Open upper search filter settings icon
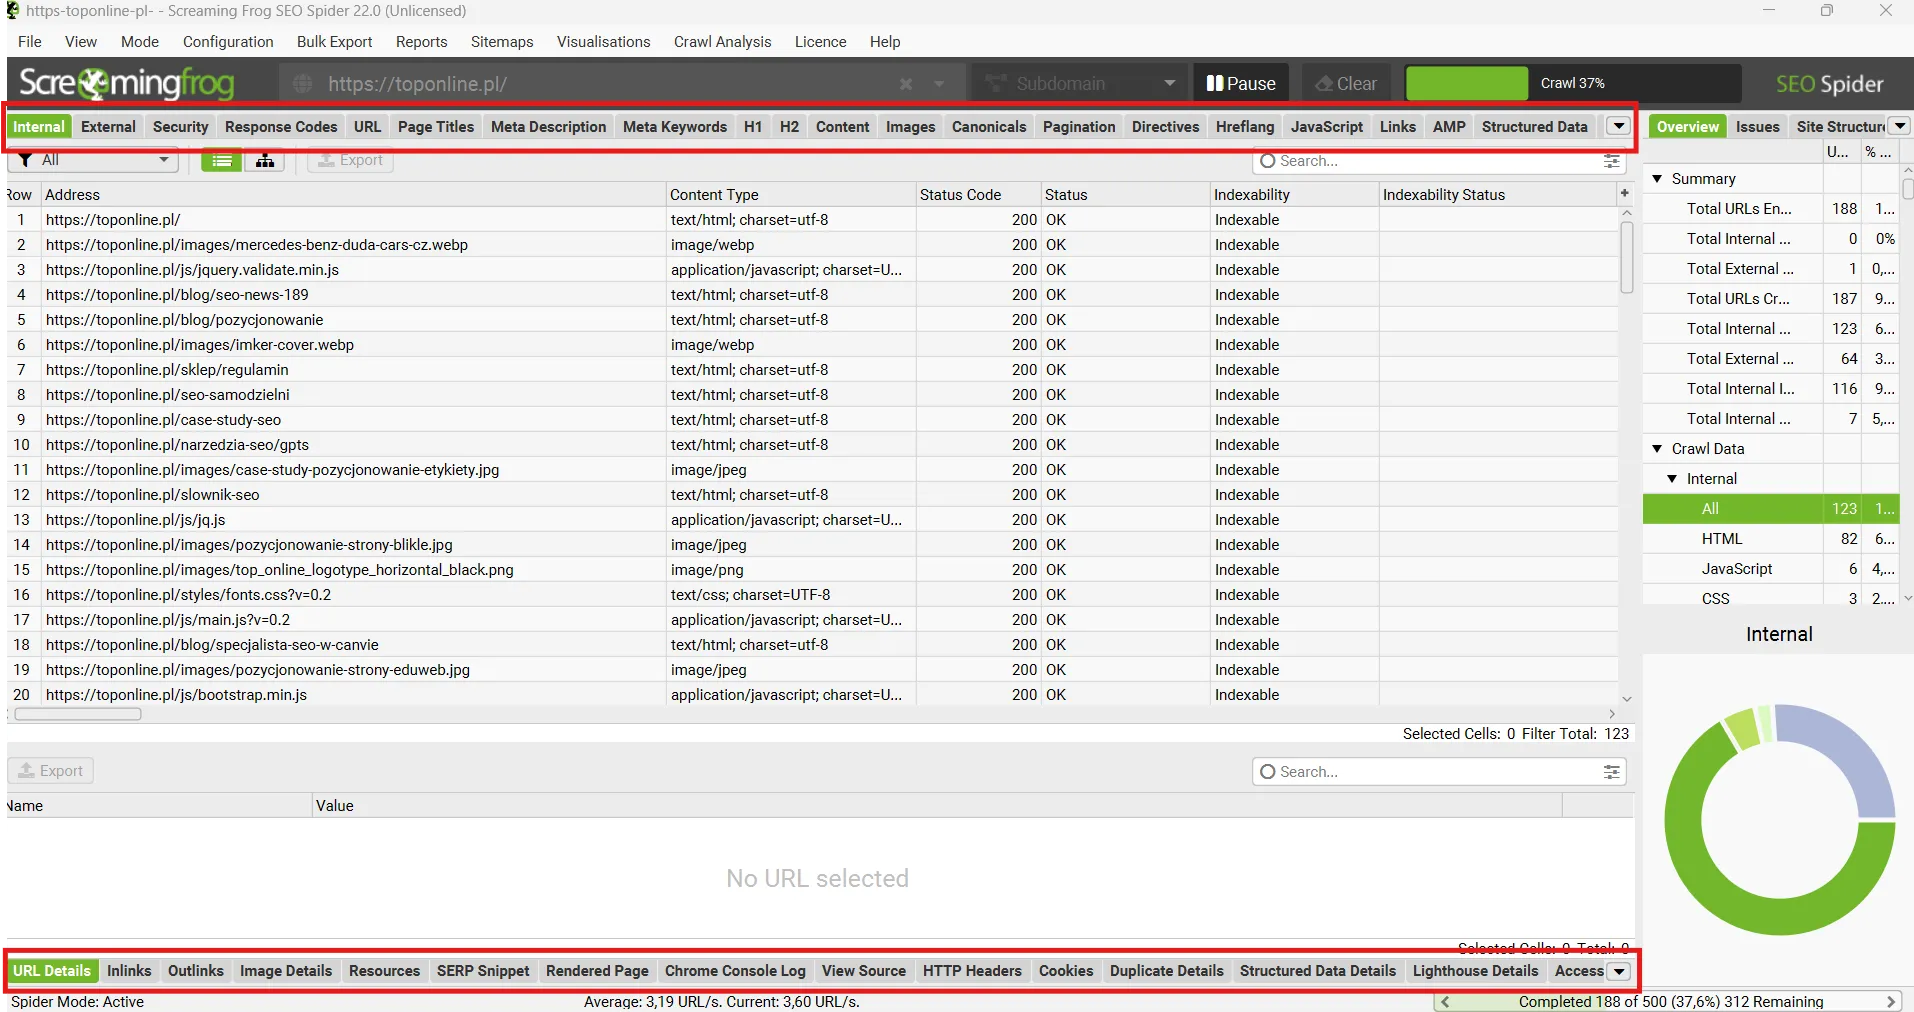1914x1012 pixels. [1611, 161]
